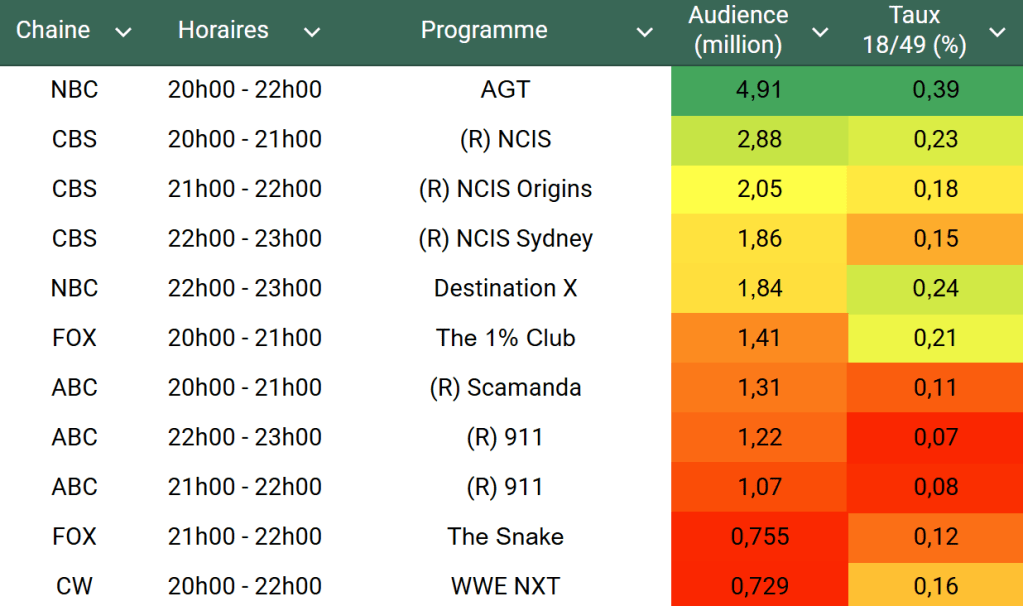Select the (R) NCIS Sydney cell
1023x606 pixels.
point(505,239)
